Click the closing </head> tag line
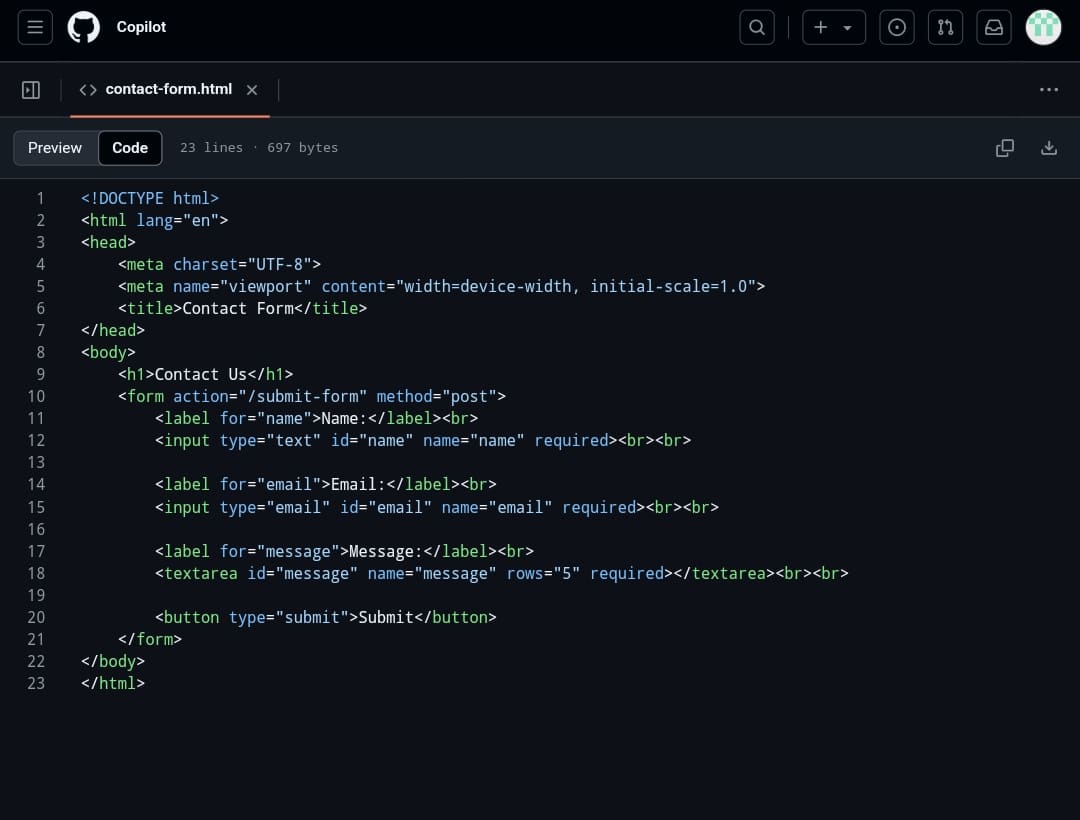The width and height of the screenshot is (1080, 820). click(x=113, y=330)
